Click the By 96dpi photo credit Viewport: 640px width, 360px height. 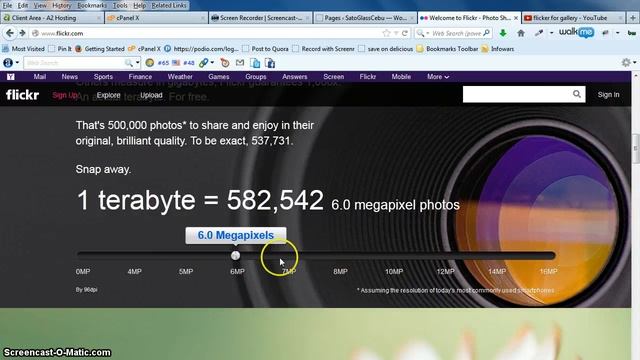(x=87, y=290)
